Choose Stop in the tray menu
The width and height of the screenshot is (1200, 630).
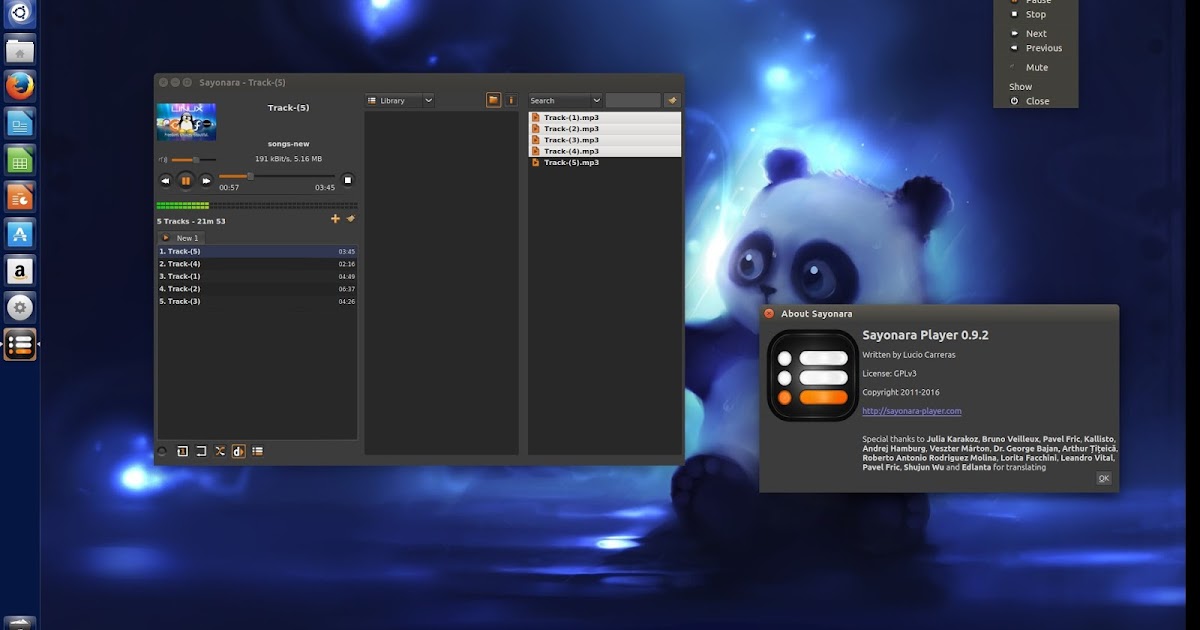point(1036,15)
